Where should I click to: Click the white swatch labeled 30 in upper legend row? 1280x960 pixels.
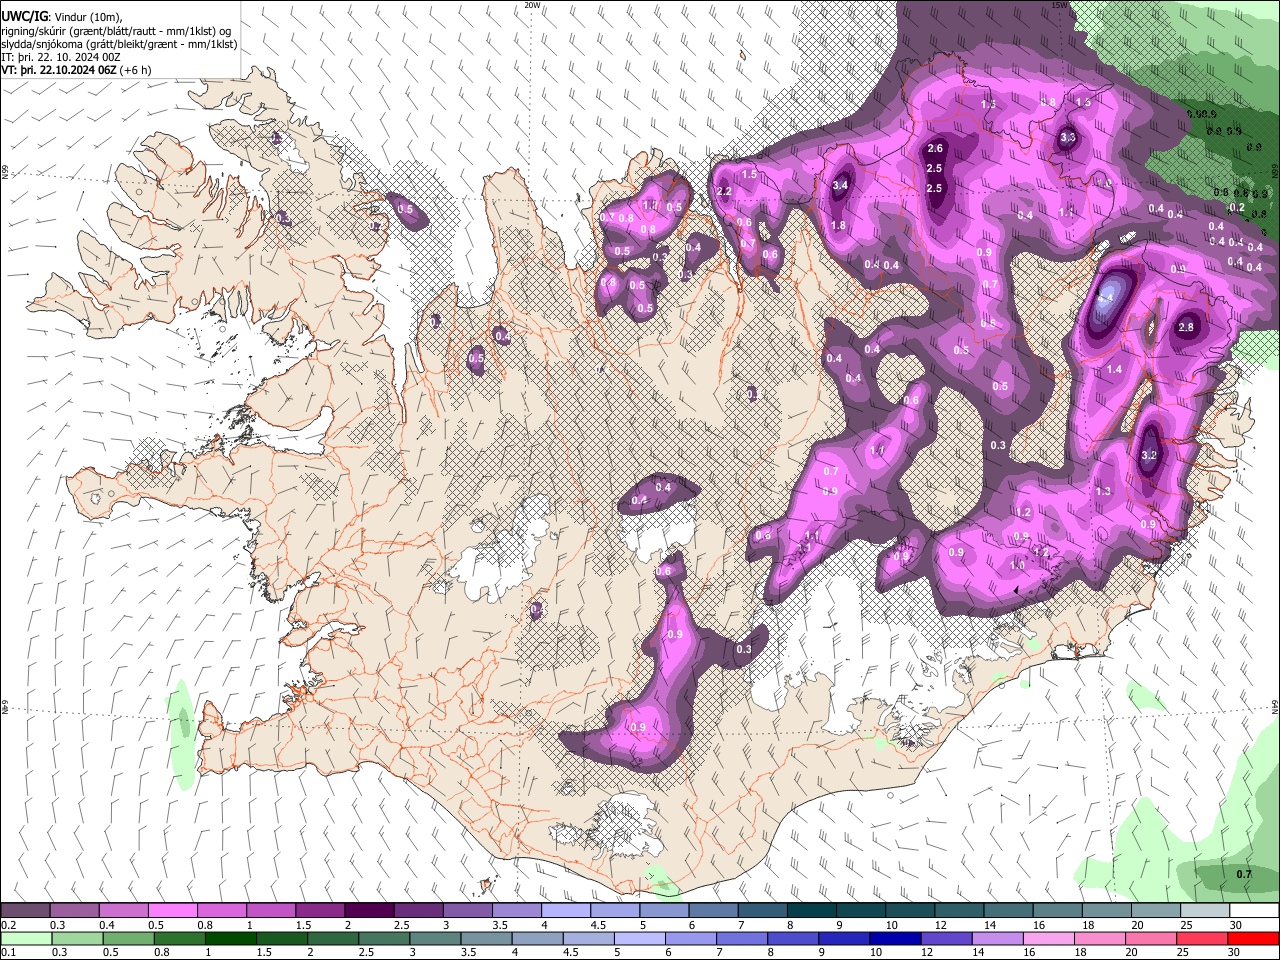[x=1254, y=911]
